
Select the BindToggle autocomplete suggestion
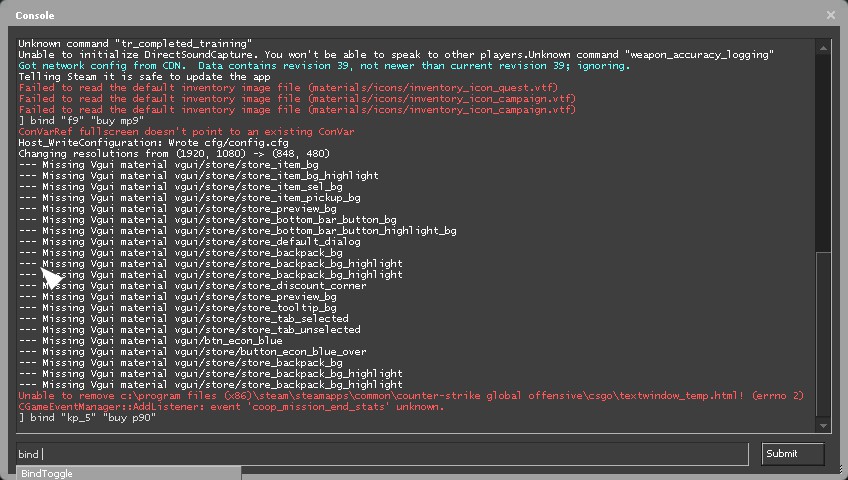(129, 474)
